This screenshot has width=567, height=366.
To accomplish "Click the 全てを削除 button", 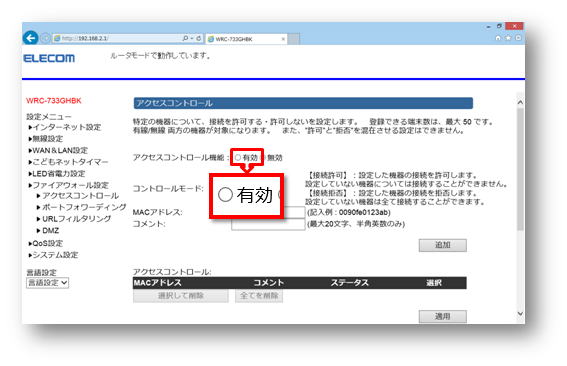I will [x=259, y=296].
